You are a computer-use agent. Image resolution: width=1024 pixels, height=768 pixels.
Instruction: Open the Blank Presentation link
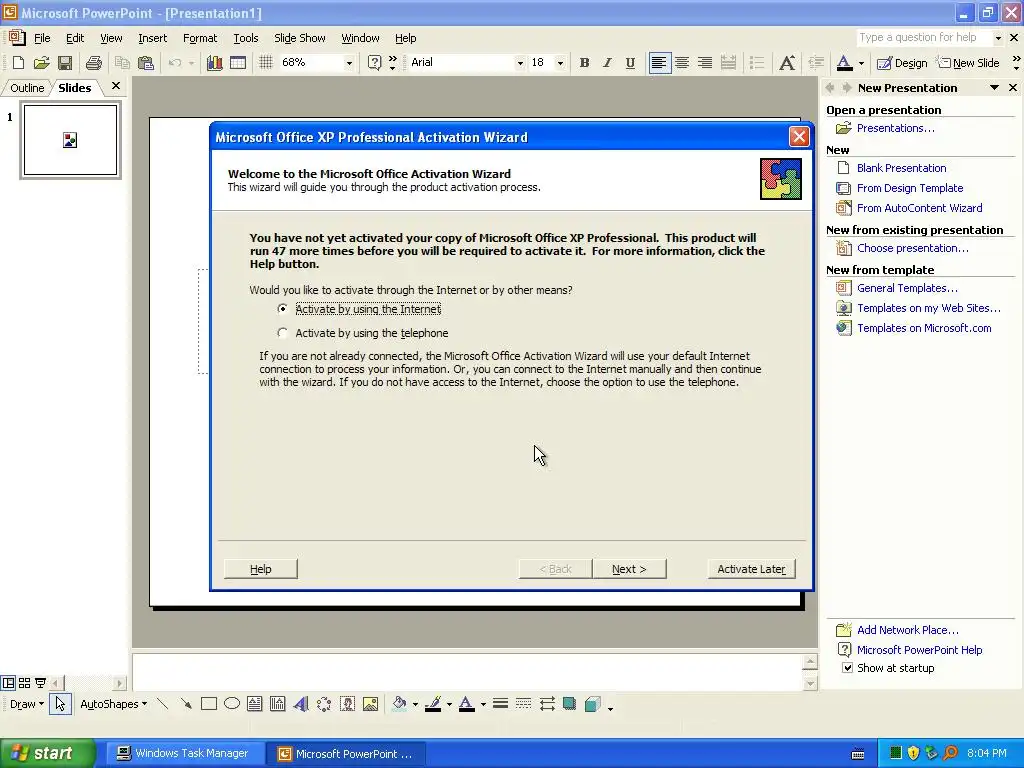[901, 168]
